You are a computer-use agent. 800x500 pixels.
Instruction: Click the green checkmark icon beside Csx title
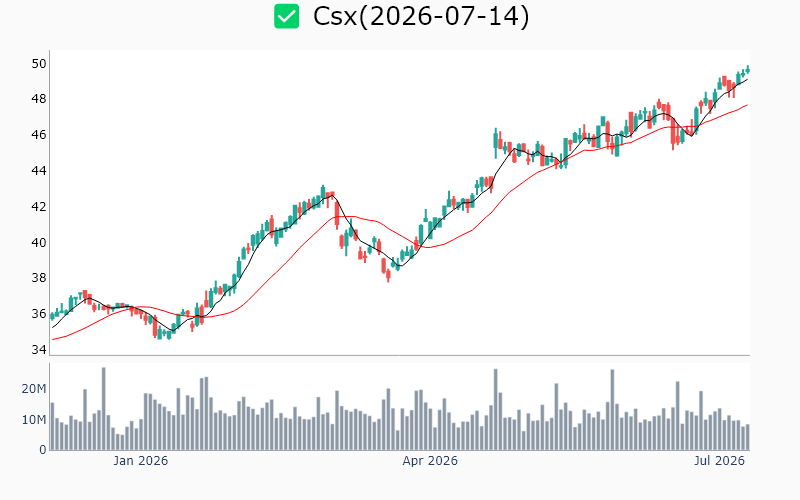point(286,16)
